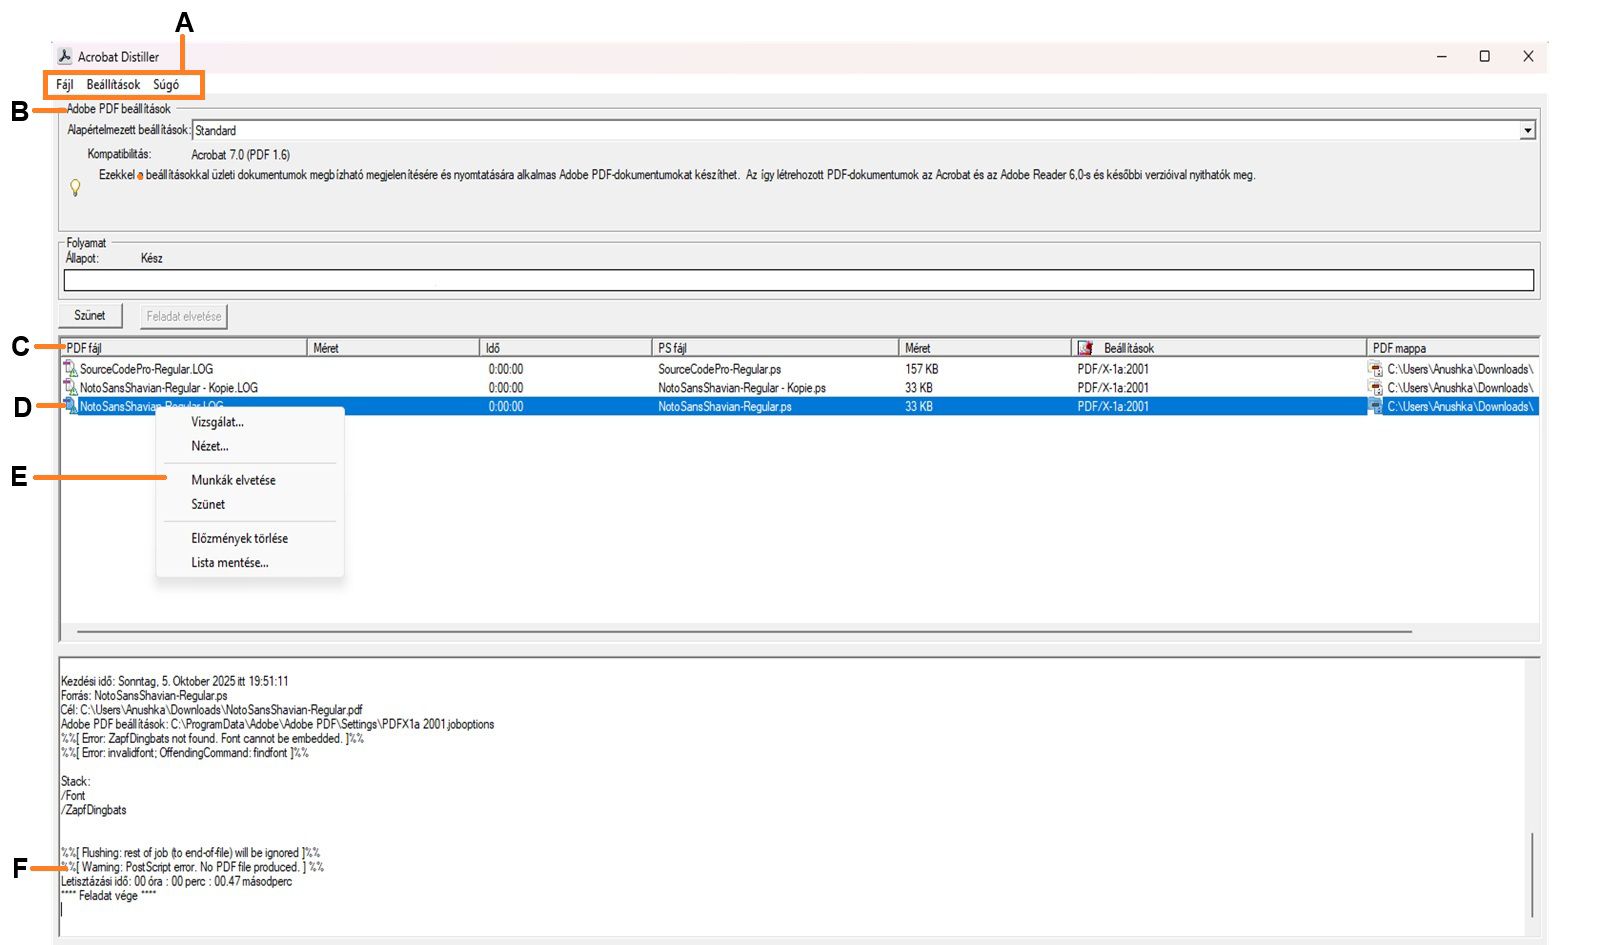Click the log pane vertical scrollbar
The height and width of the screenshot is (945, 1600).
(x=1532, y=875)
